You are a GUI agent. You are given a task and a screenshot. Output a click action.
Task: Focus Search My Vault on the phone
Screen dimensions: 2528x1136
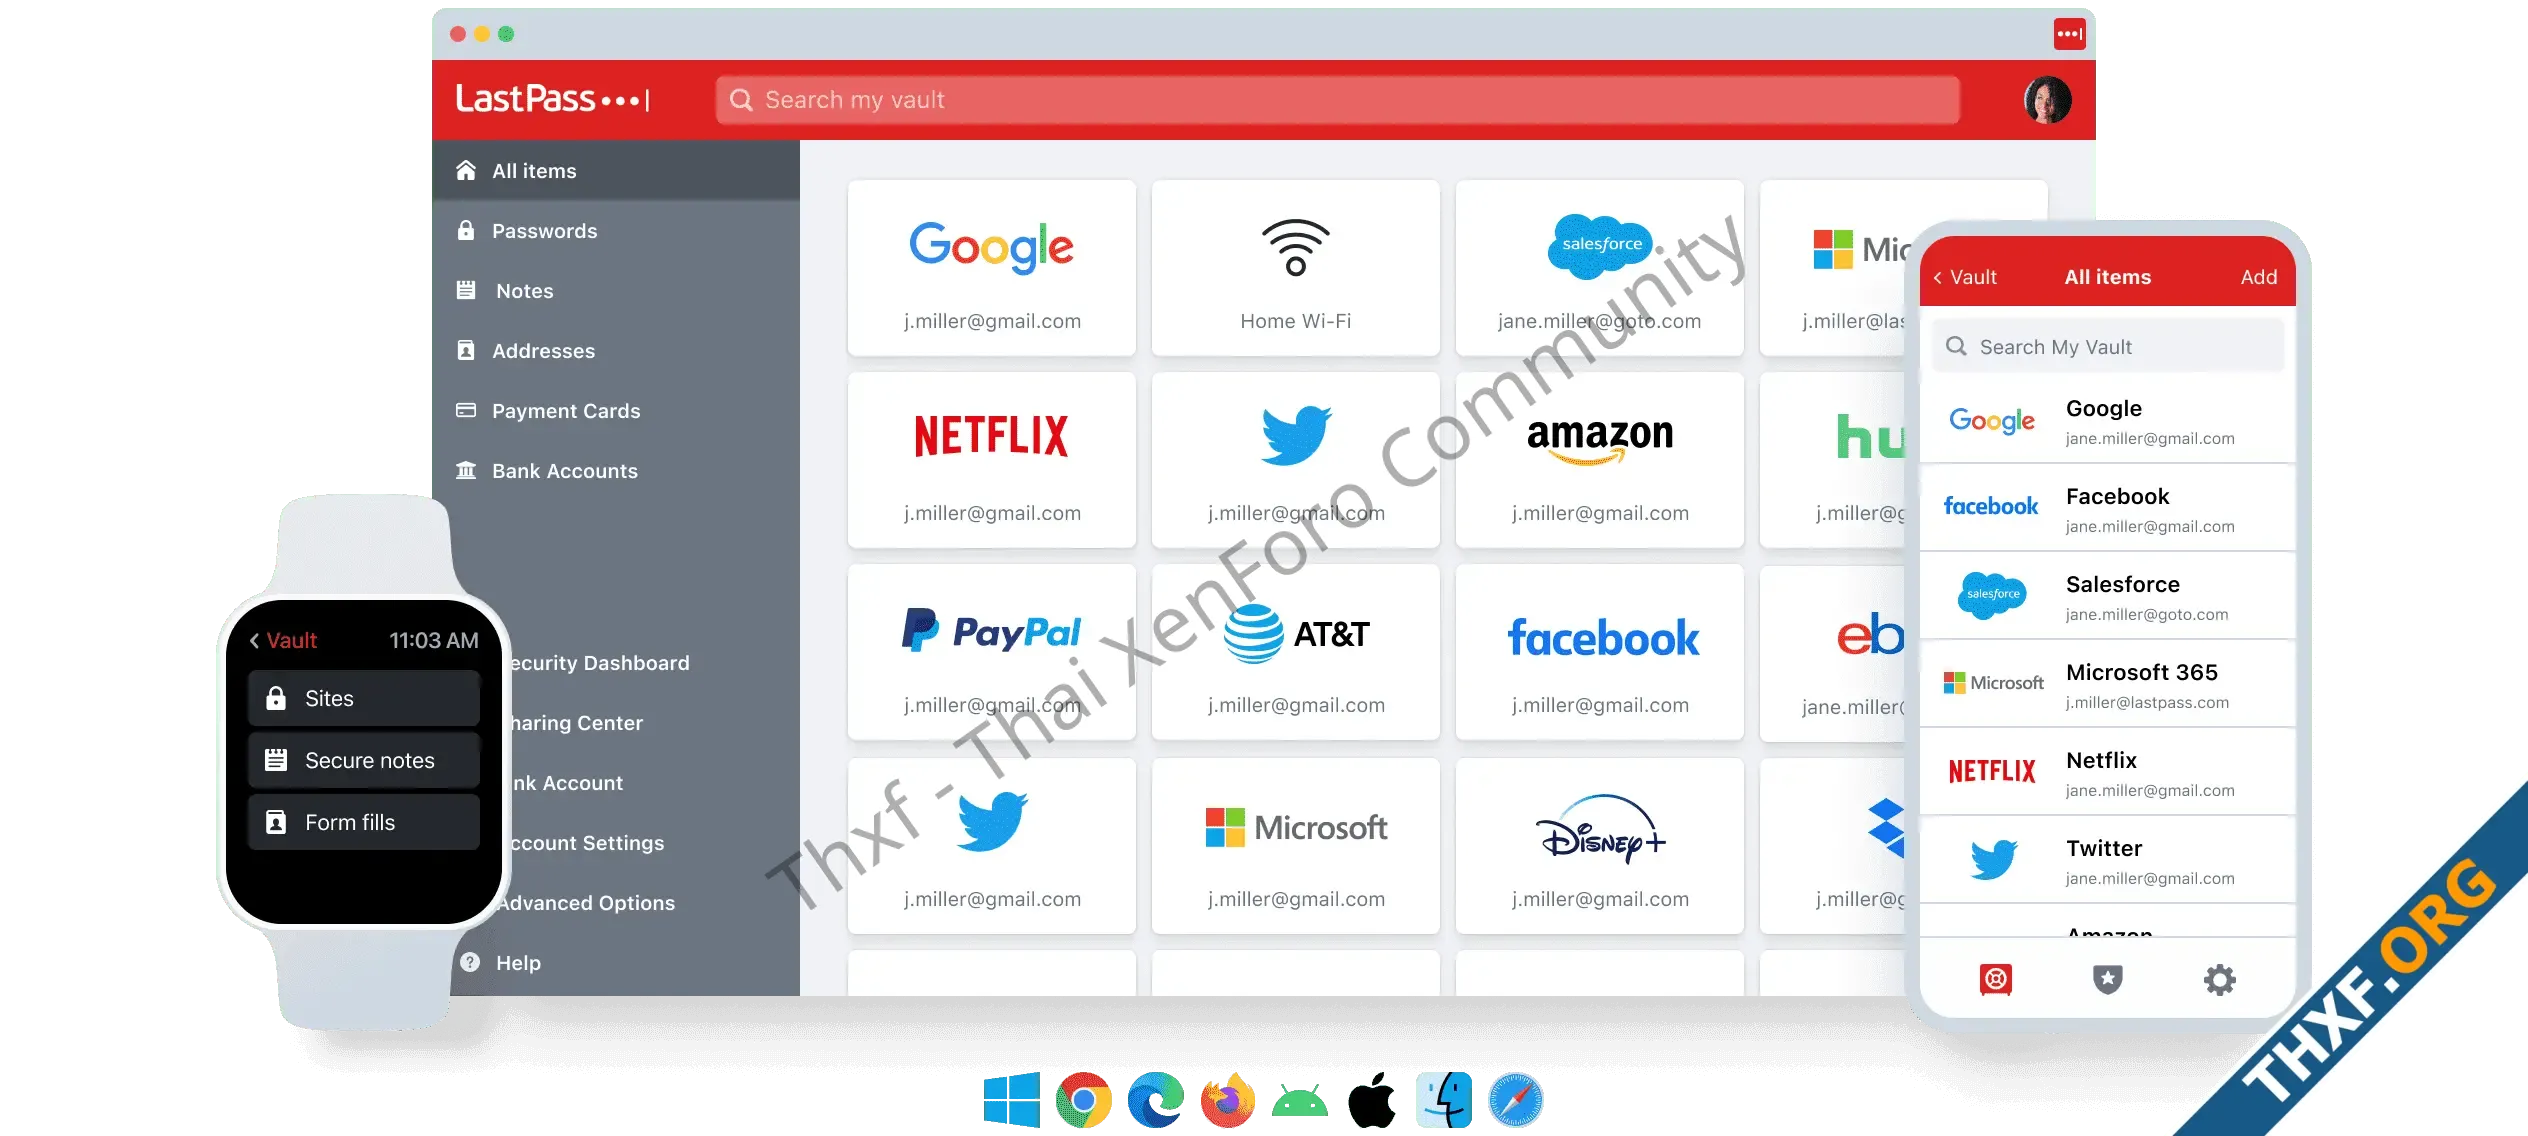(2107, 347)
